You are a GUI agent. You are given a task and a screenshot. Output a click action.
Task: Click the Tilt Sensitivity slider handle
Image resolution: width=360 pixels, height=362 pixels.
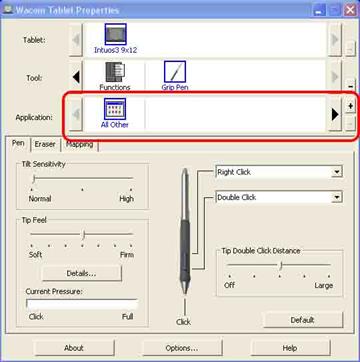[34, 179]
